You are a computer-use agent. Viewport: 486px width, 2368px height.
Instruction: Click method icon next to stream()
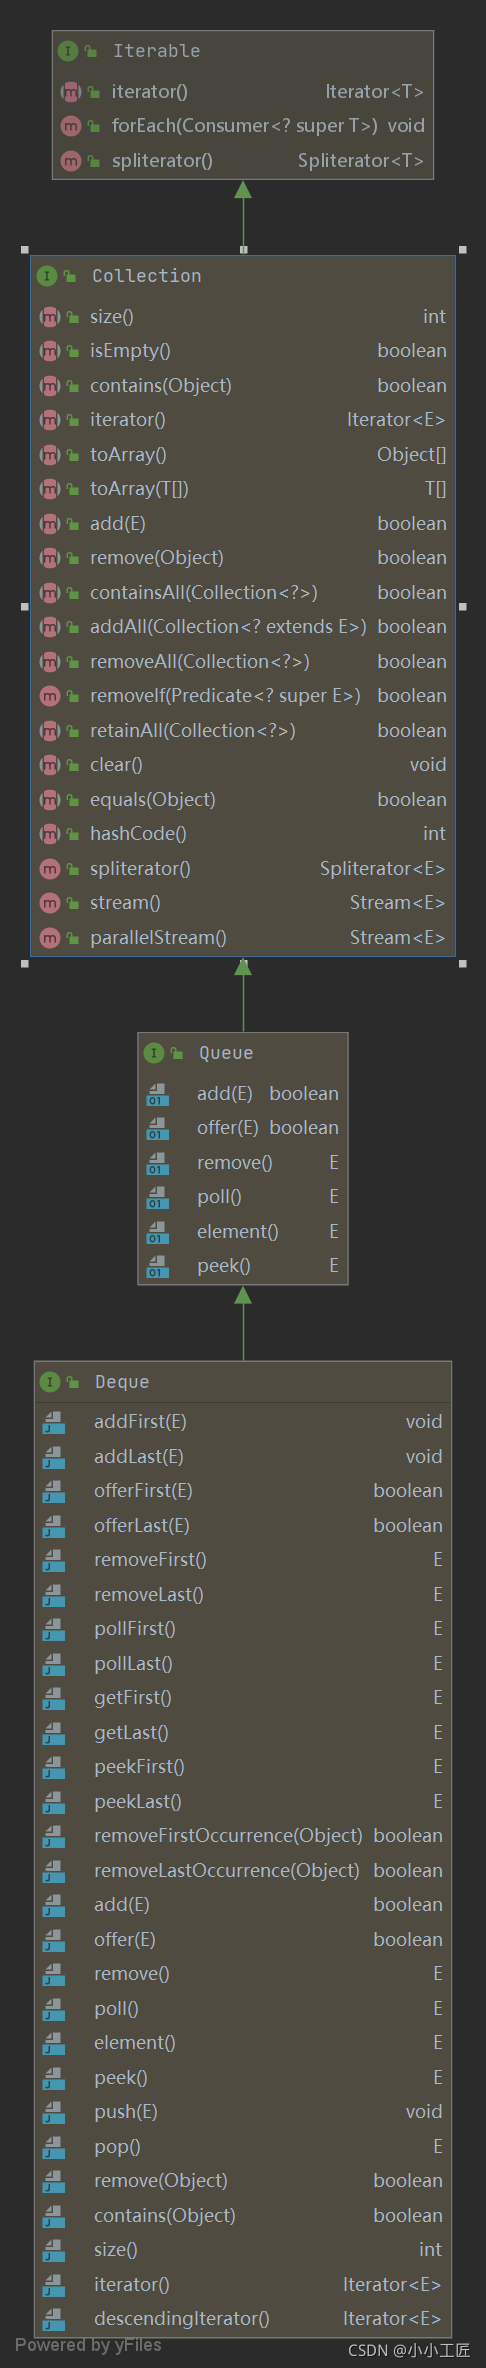[49, 903]
